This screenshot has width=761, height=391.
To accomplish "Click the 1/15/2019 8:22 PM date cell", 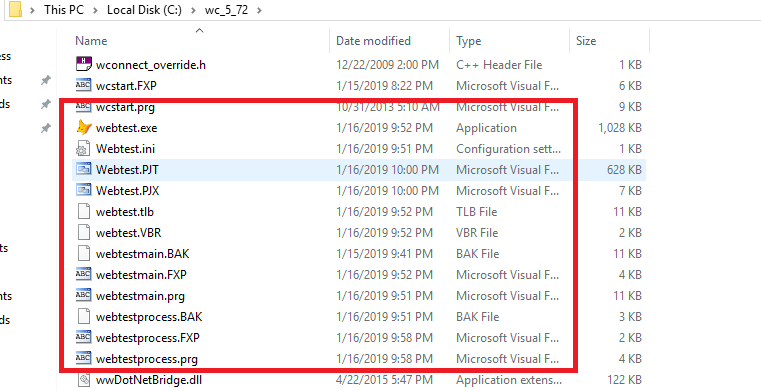I will click(x=384, y=85).
